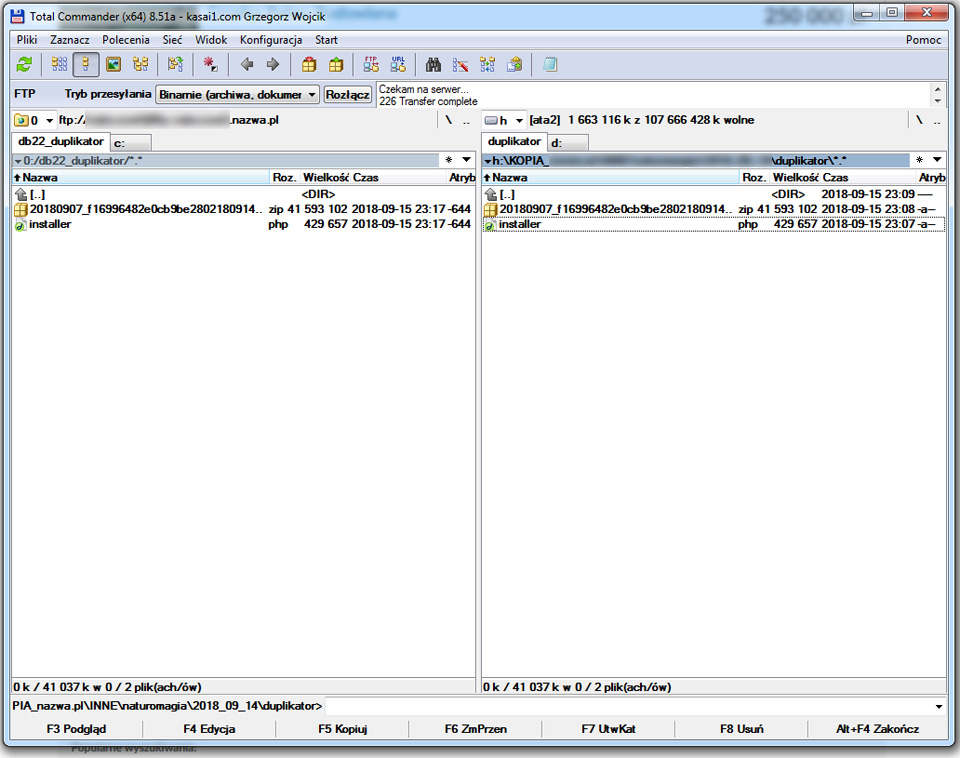The height and width of the screenshot is (758, 960).
Task: Go to right panel root backslash button
Action: point(919,120)
